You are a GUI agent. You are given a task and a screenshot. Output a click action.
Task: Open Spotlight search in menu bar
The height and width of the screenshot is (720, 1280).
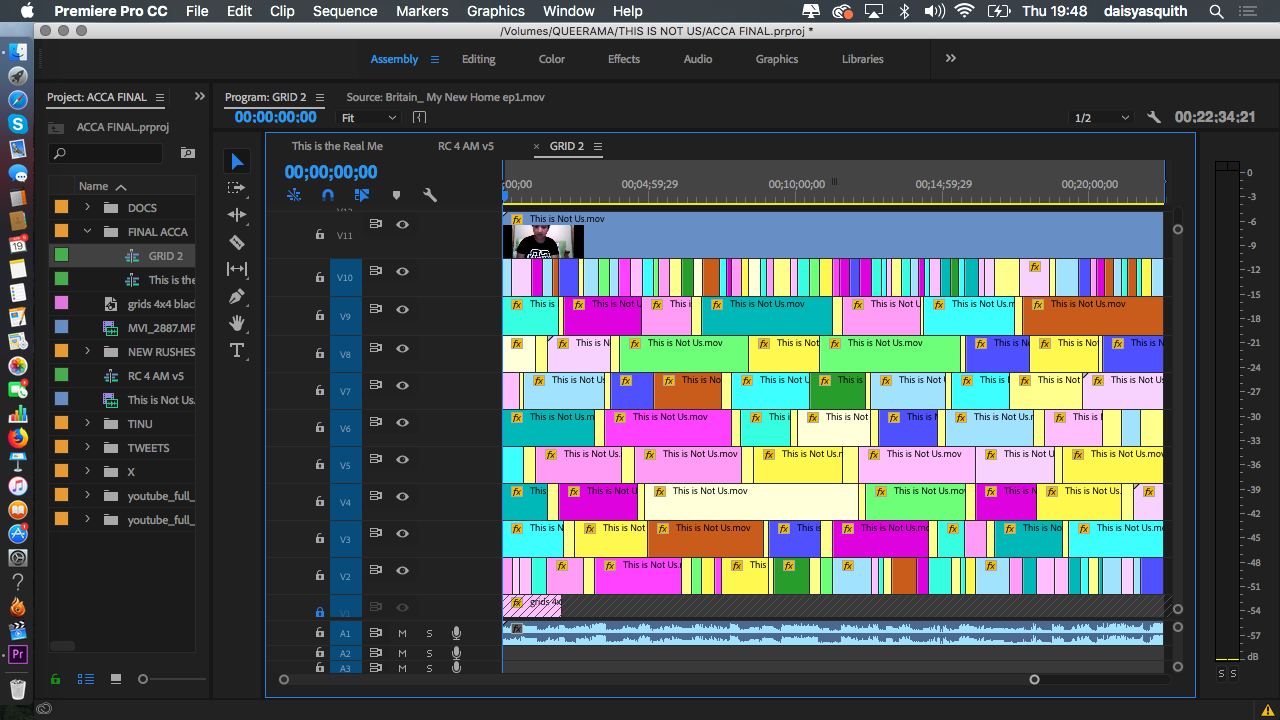[x=1216, y=11]
